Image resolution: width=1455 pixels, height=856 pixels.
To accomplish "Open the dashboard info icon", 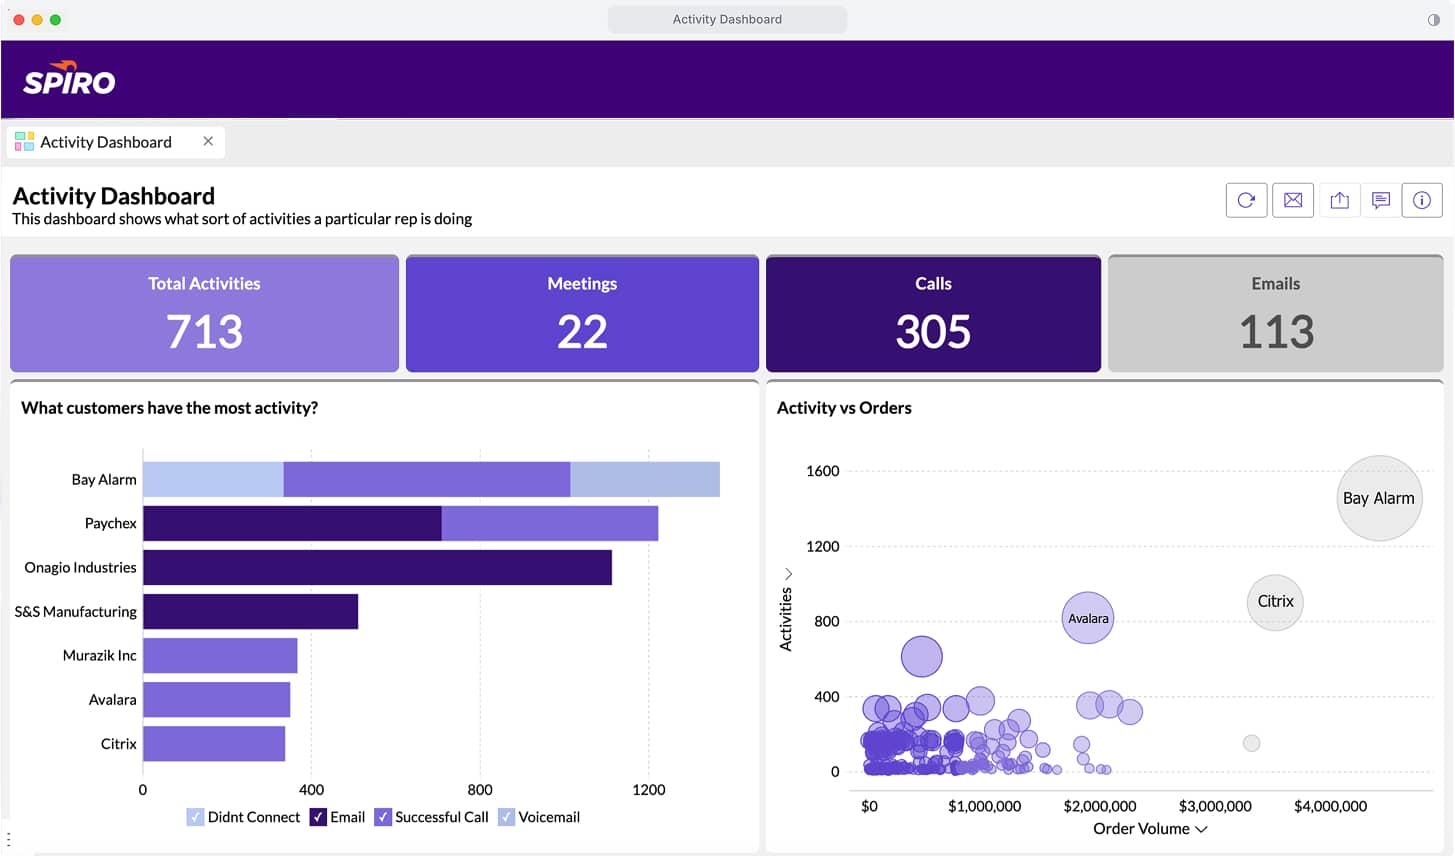I will pyautogui.click(x=1422, y=200).
